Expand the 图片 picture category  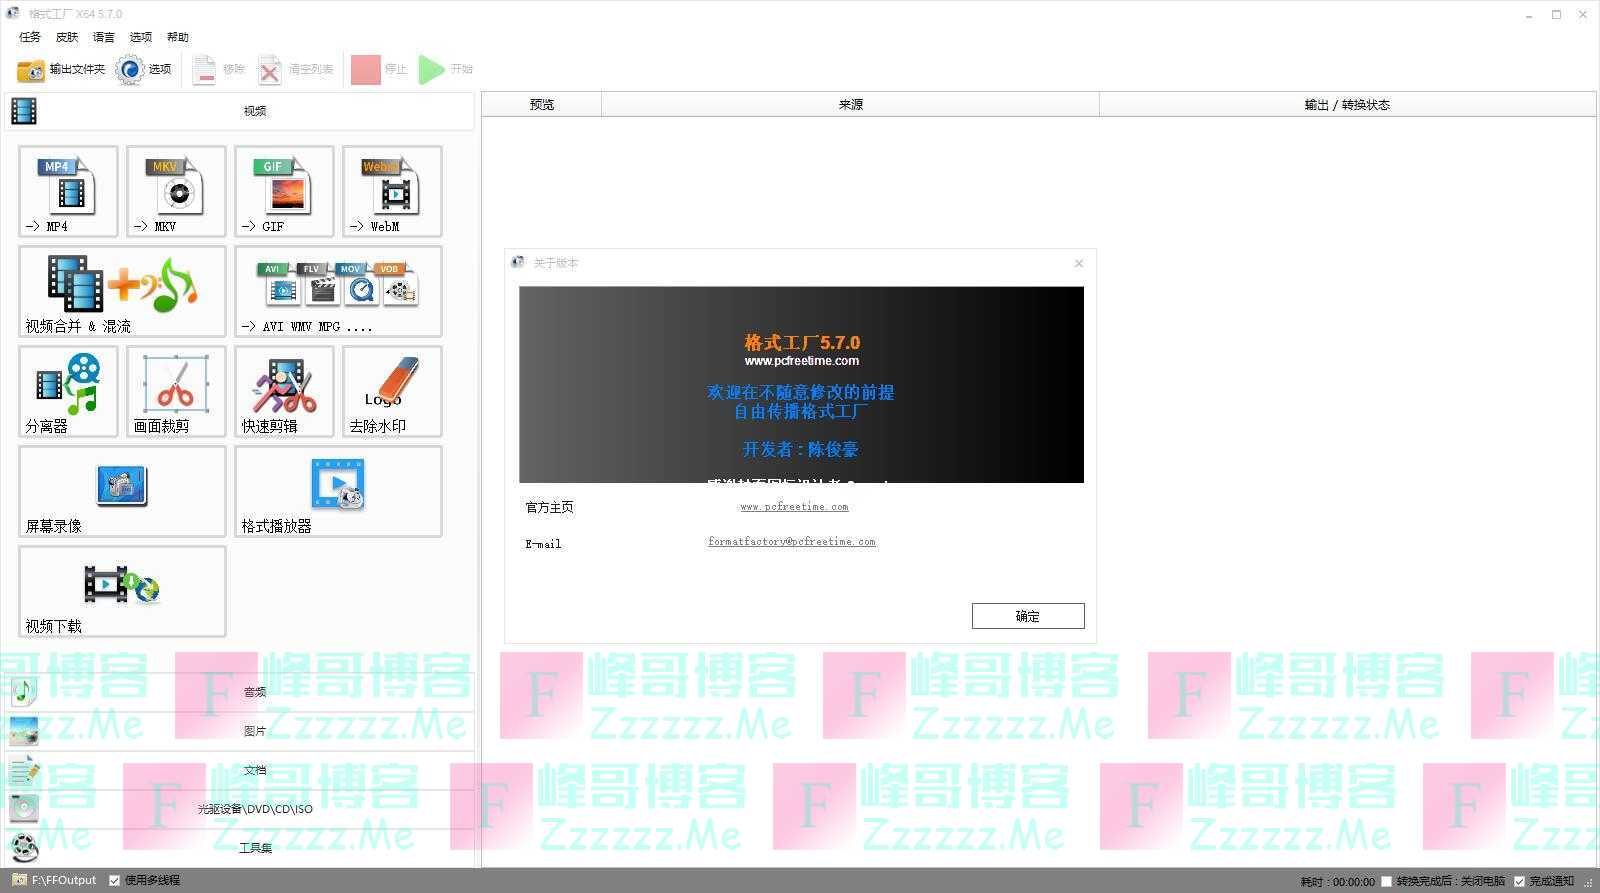(x=240, y=731)
